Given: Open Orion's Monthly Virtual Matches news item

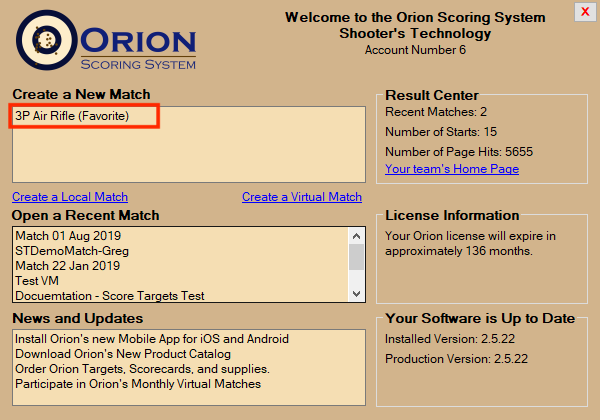Looking at the screenshot, I should coord(138,384).
